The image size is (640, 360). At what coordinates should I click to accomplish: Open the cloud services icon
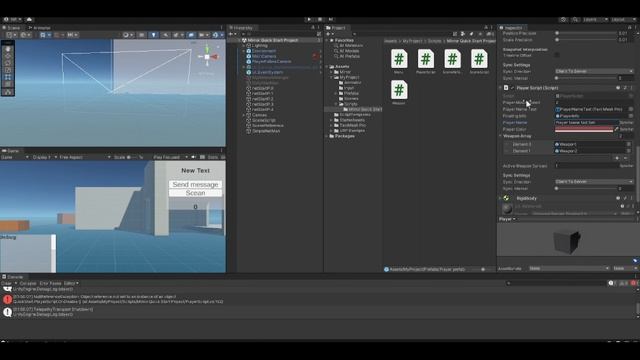click(x=29, y=19)
